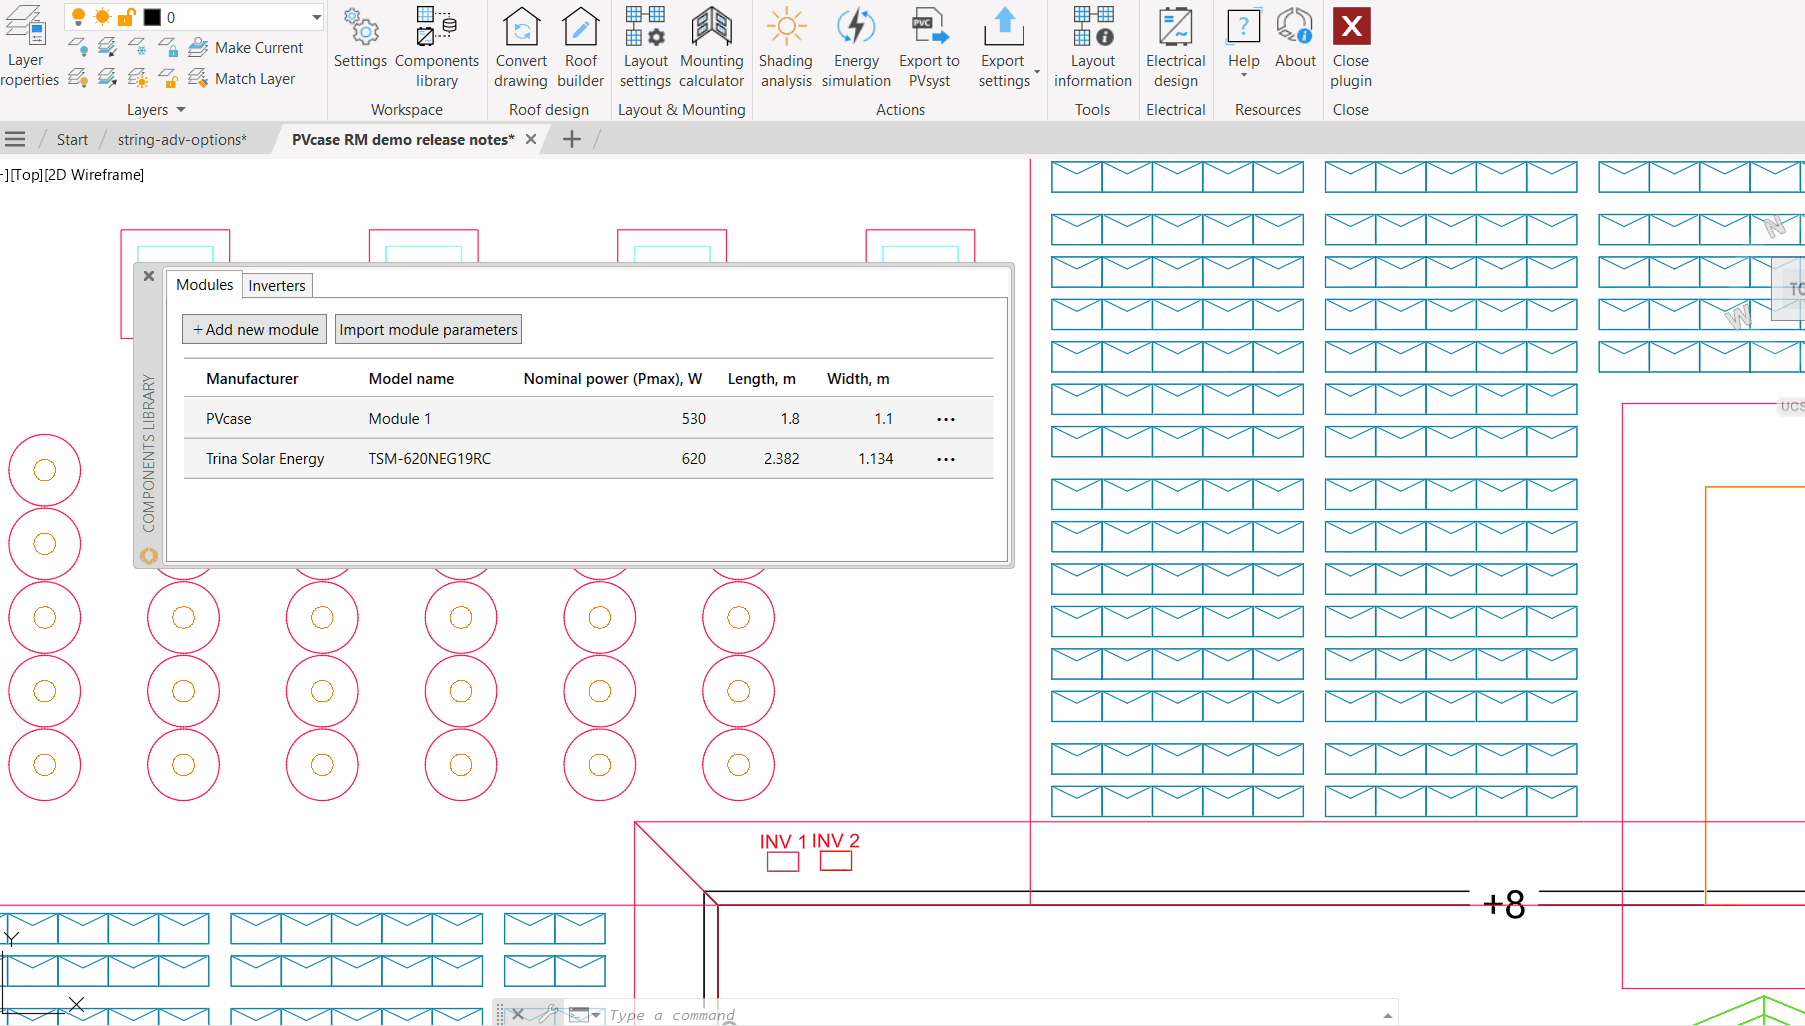Start Energy simulation
The image size is (1805, 1026).
[856, 46]
